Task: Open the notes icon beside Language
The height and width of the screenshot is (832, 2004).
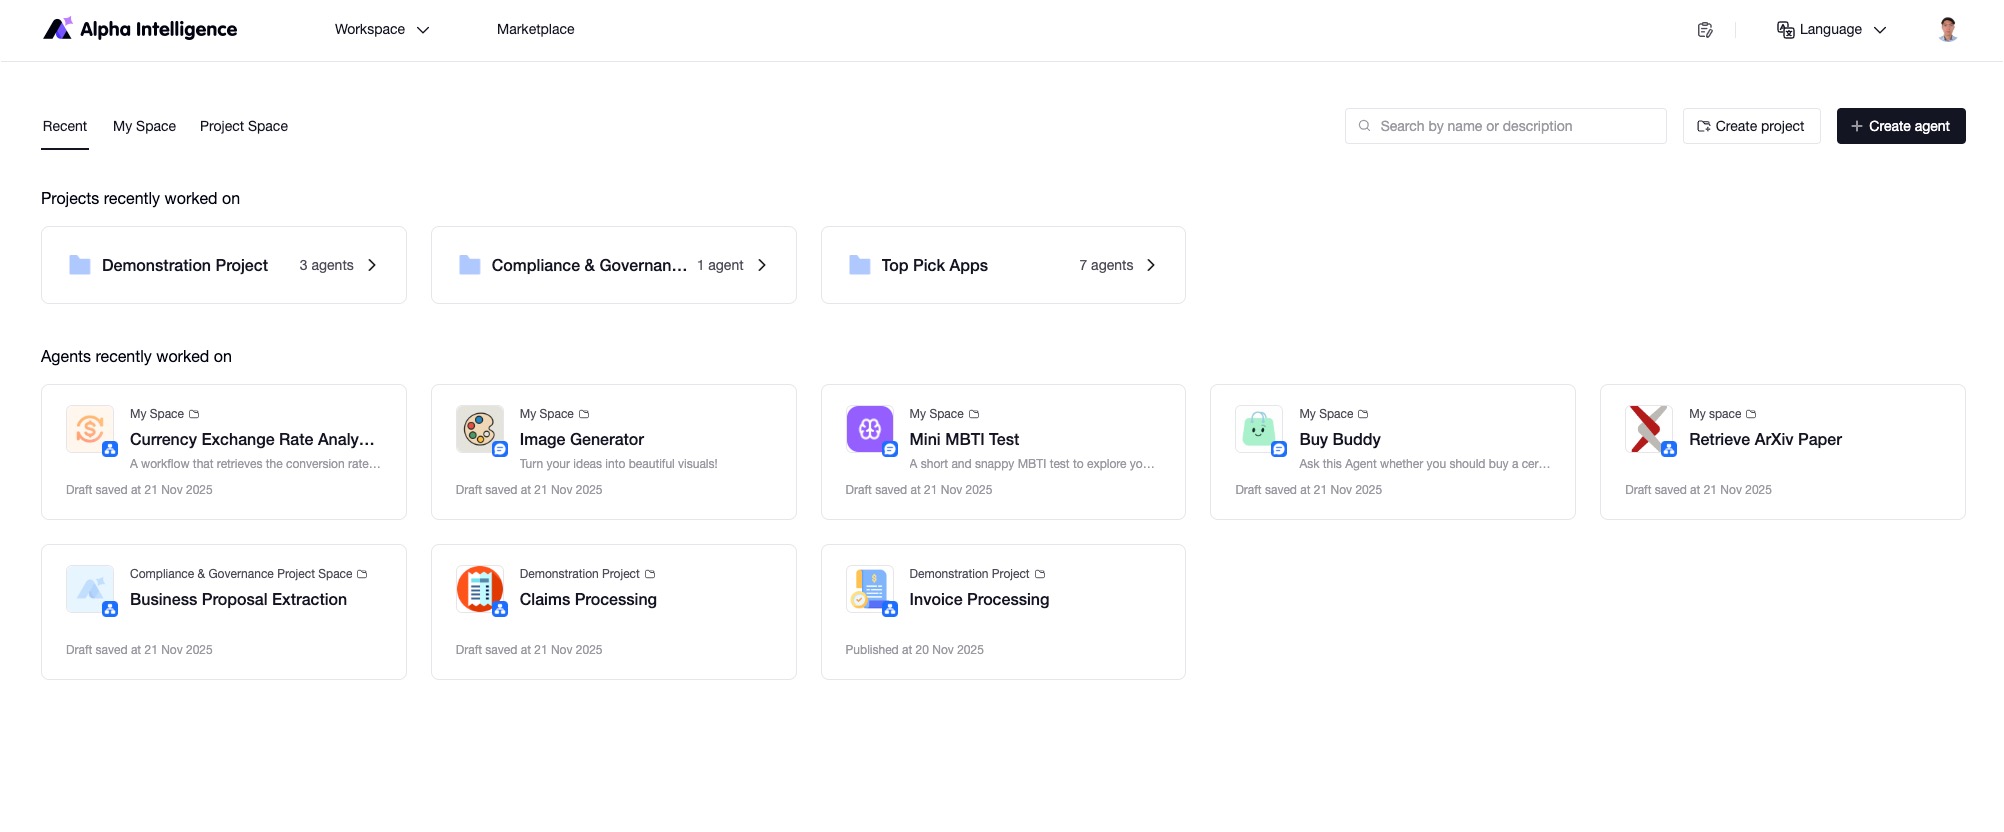Action: [1705, 30]
